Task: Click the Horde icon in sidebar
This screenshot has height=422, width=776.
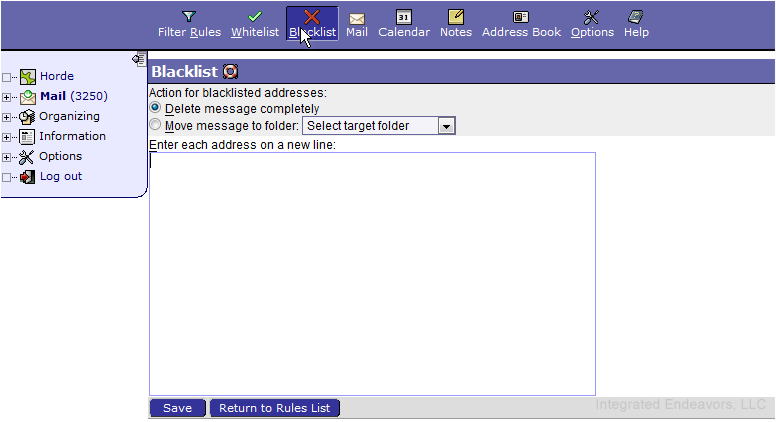Action: pyautogui.click(x=28, y=77)
